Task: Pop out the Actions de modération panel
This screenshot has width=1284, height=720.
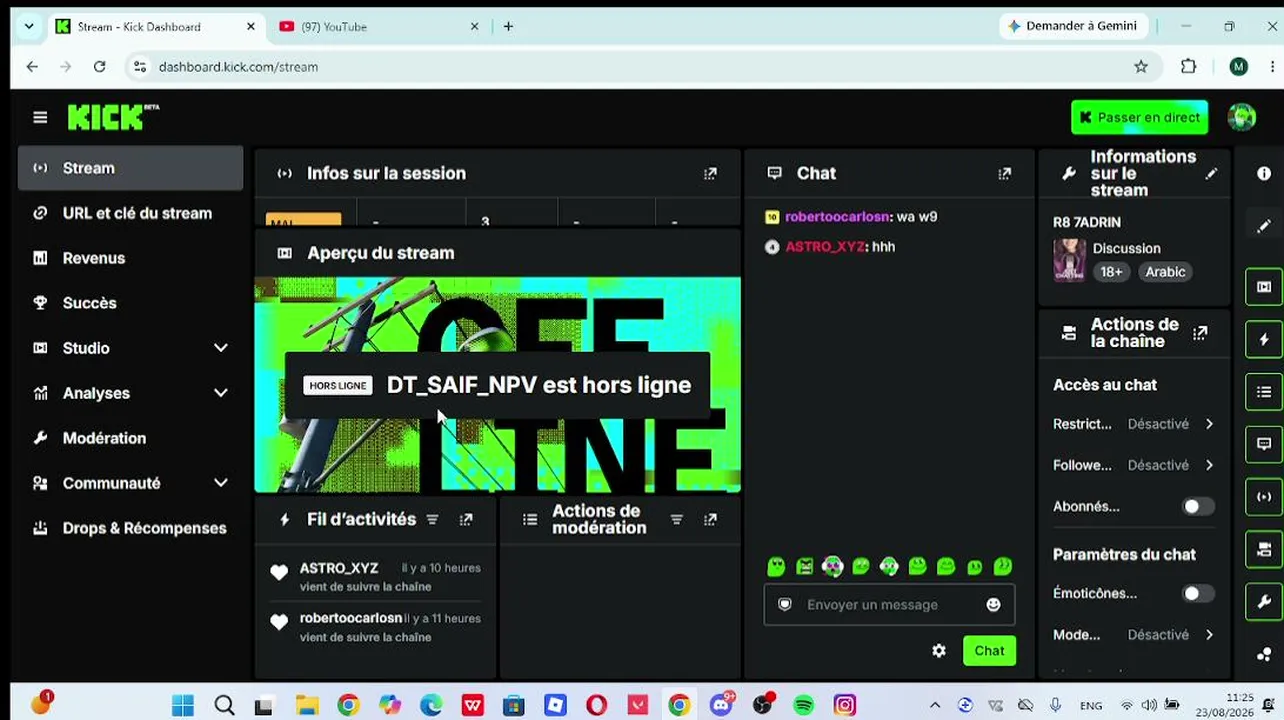Action: pyautogui.click(x=710, y=519)
